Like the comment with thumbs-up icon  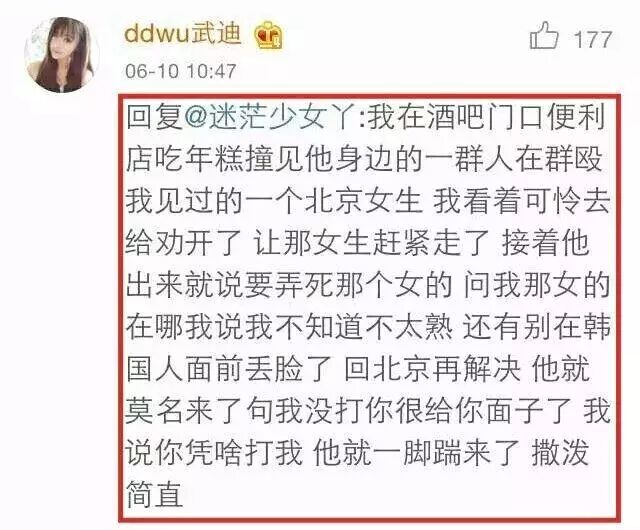point(544,36)
